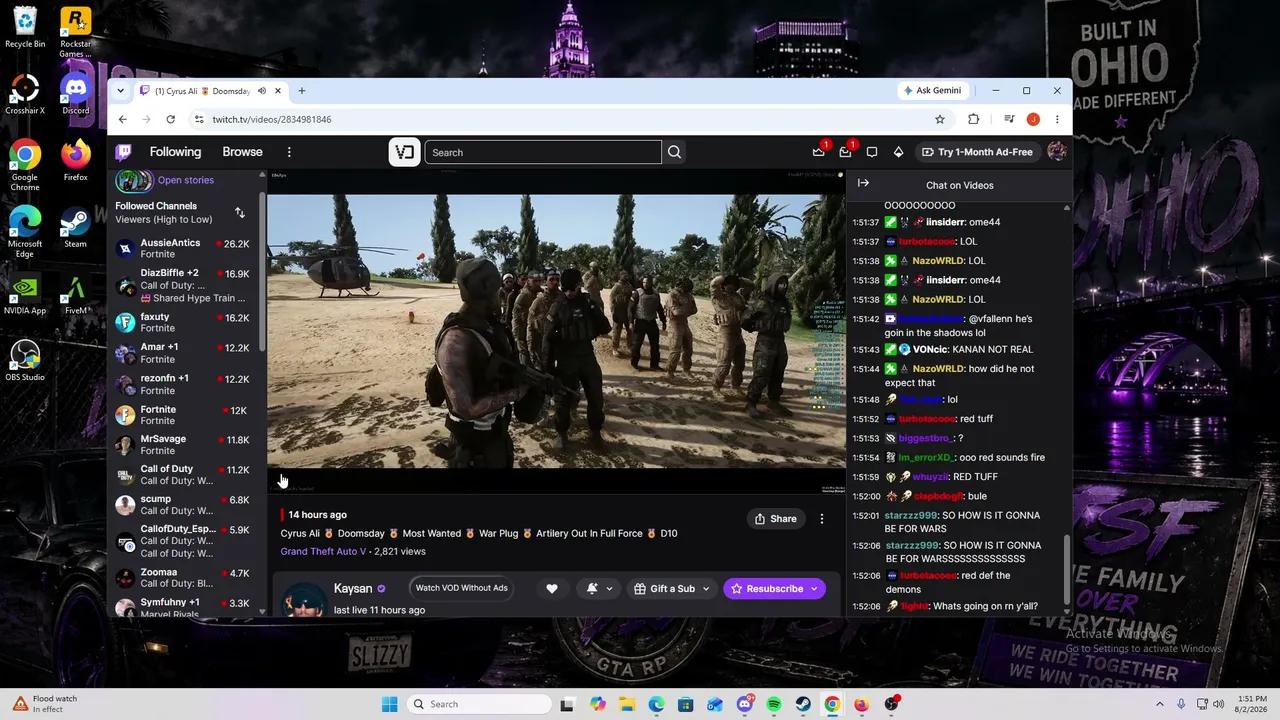1280x720 pixels.
Task: Expand the Gift a Sub dropdown arrow
Action: coord(705,589)
